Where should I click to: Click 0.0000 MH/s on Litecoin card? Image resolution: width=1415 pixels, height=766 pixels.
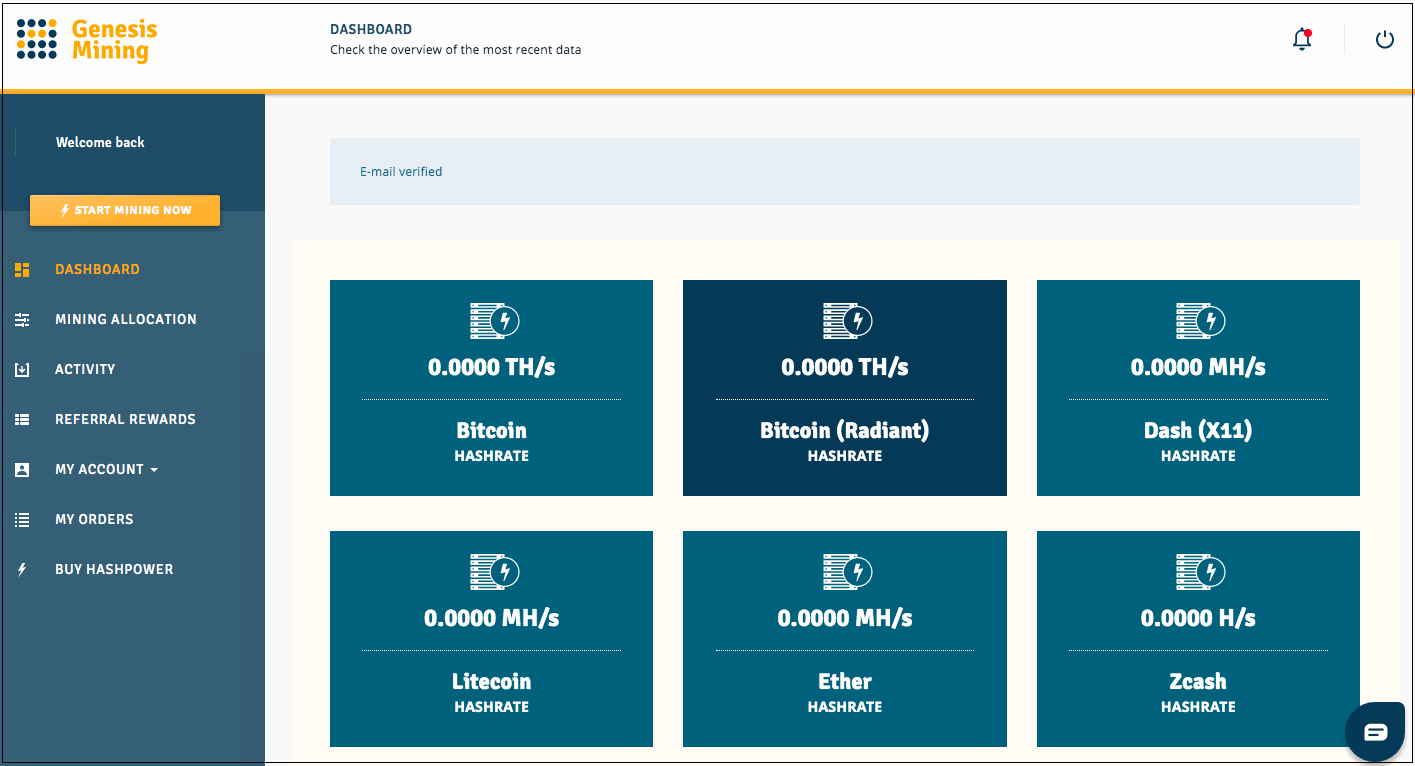[x=491, y=618]
